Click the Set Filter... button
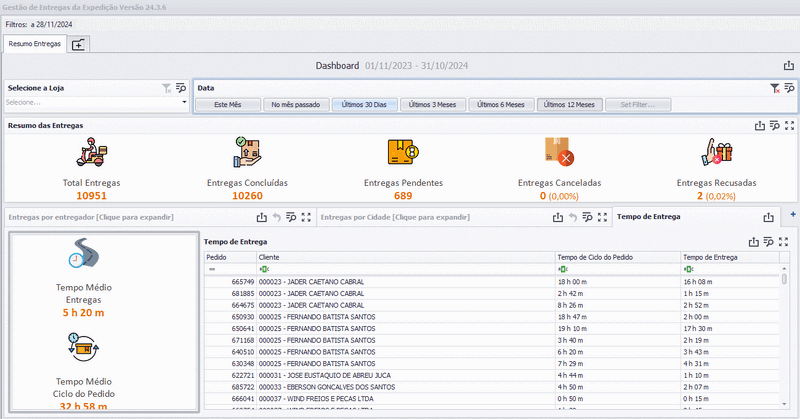Screen dimensions: 800x419 pyautogui.click(x=638, y=105)
